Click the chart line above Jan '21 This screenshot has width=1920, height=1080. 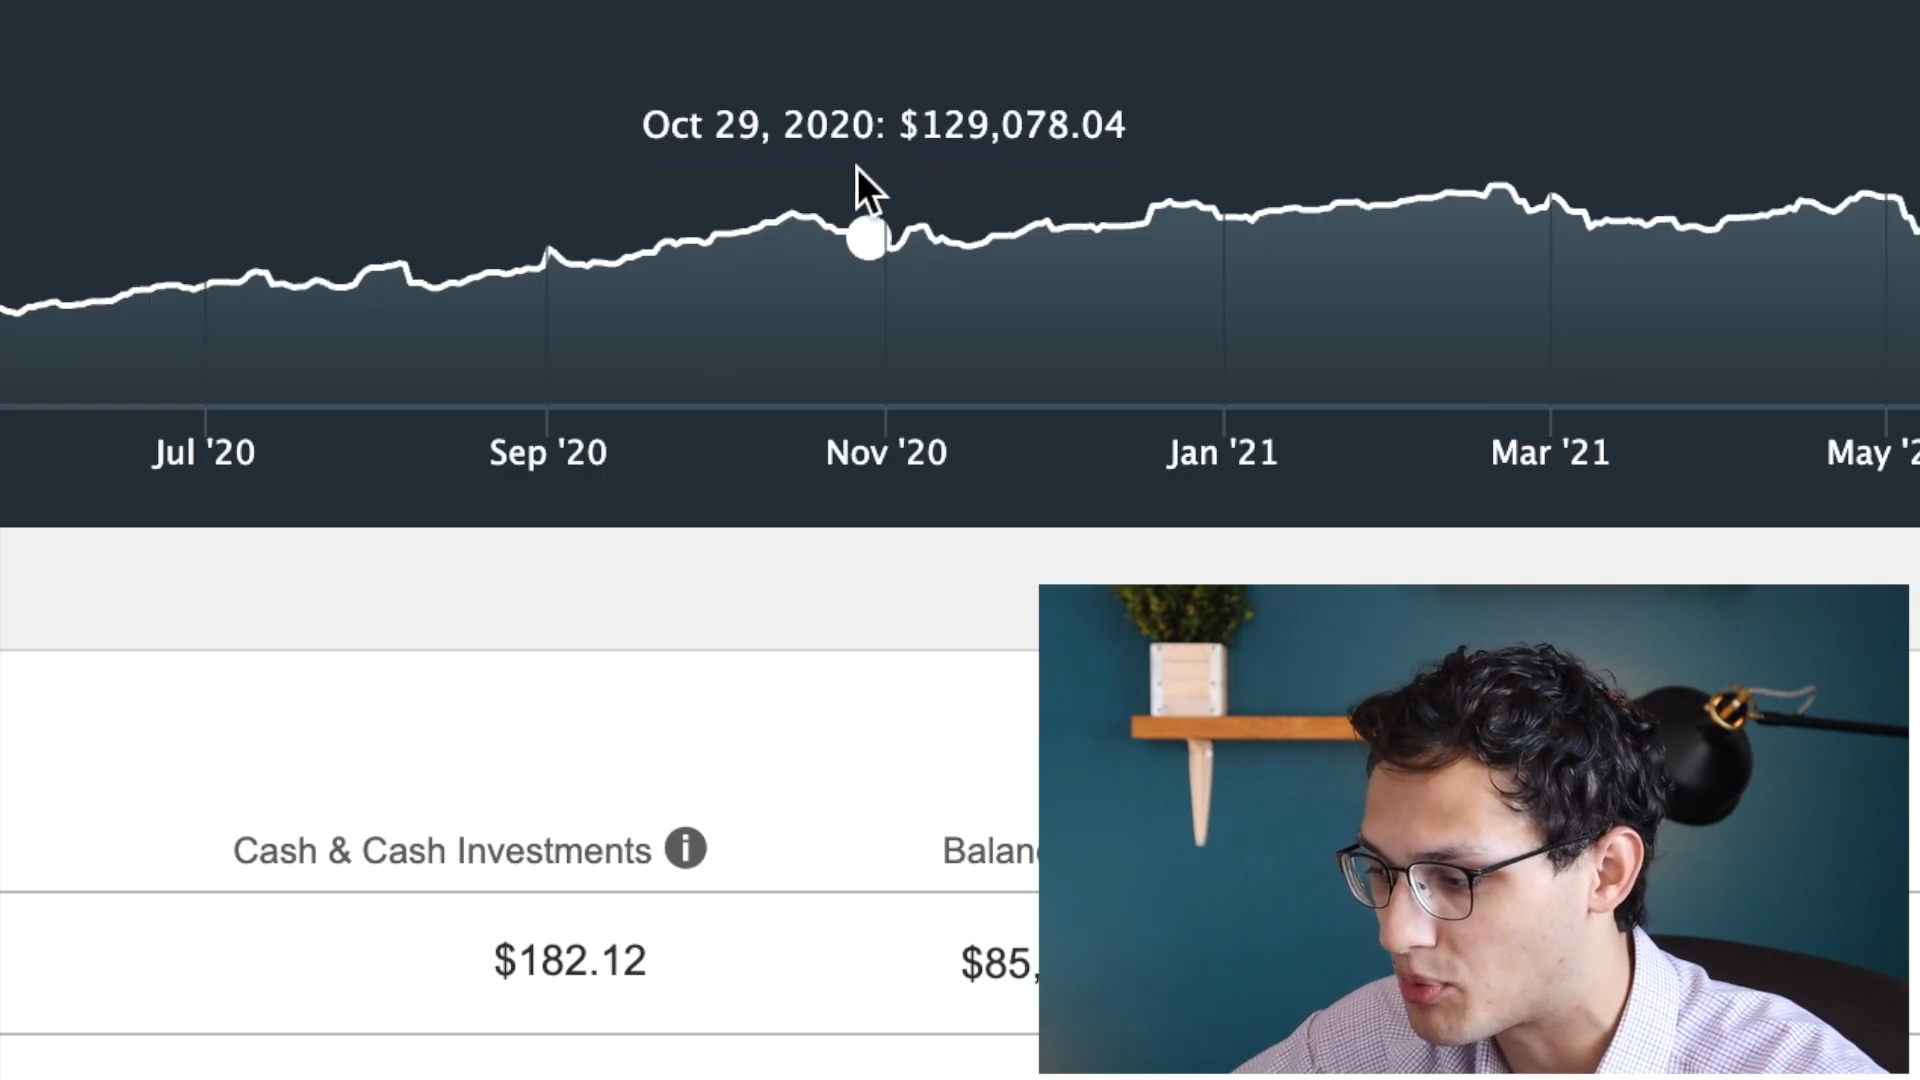tap(1223, 213)
